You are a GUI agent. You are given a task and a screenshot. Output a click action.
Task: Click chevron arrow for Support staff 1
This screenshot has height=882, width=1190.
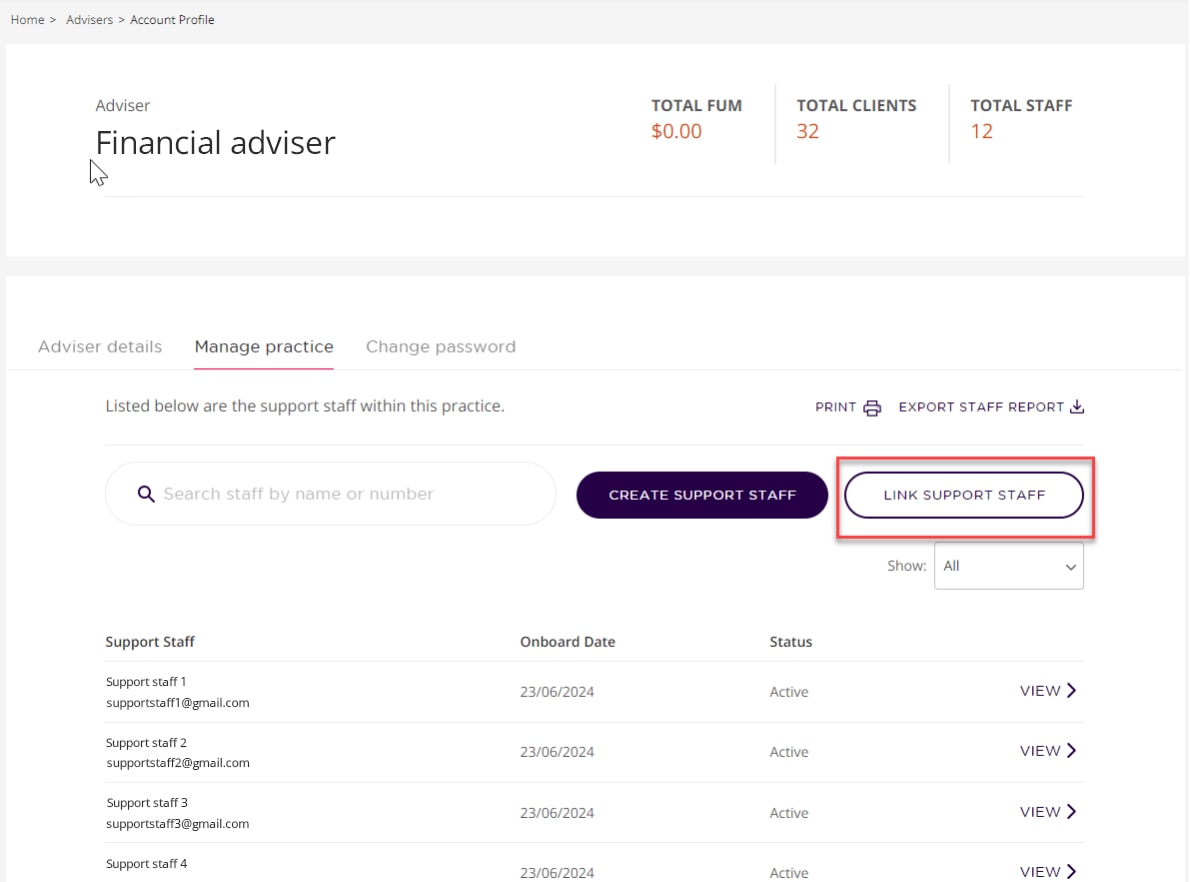click(1071, 691)
